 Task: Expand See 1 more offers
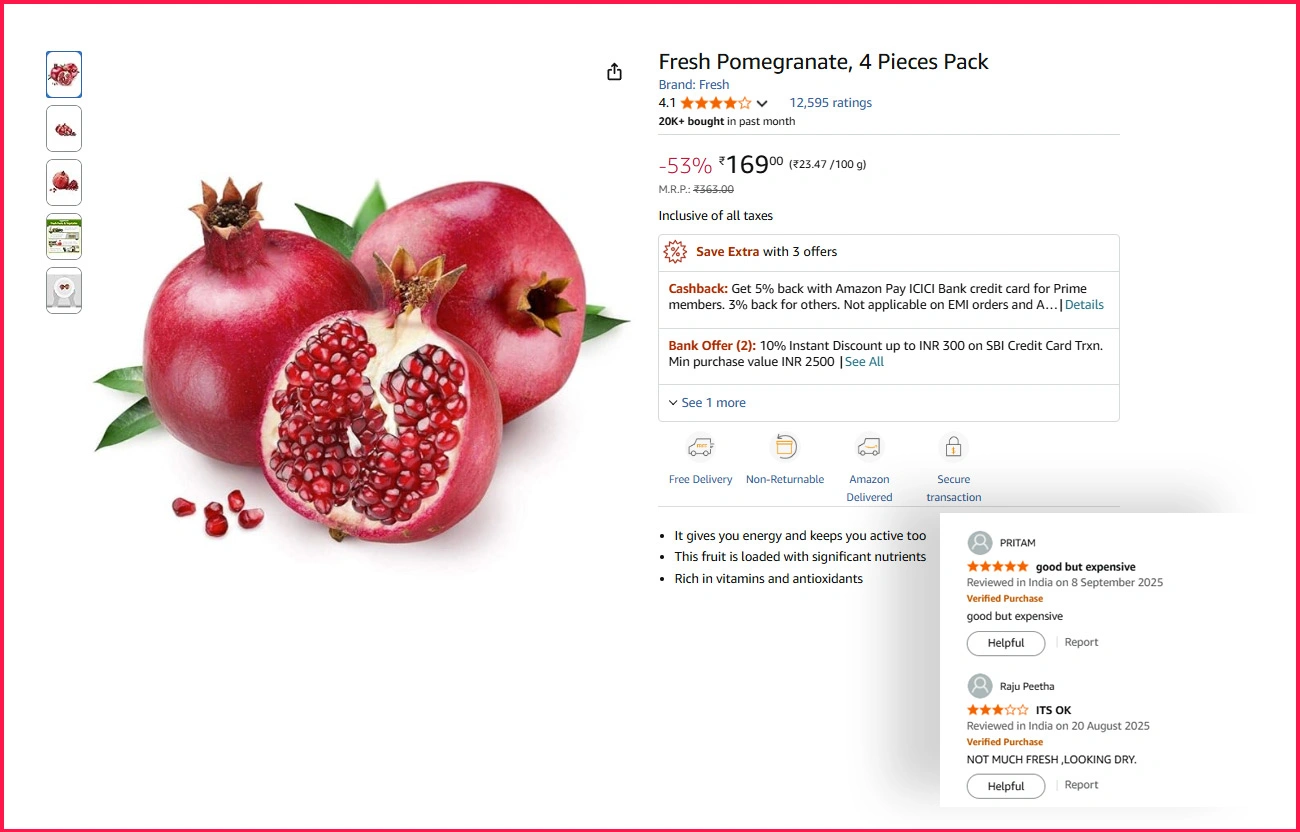point(708,403)
